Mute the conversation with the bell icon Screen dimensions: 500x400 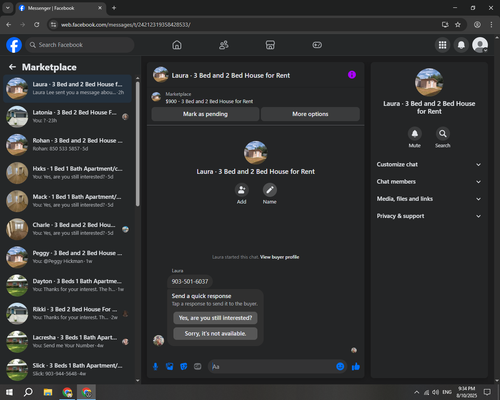pos(415,134)
